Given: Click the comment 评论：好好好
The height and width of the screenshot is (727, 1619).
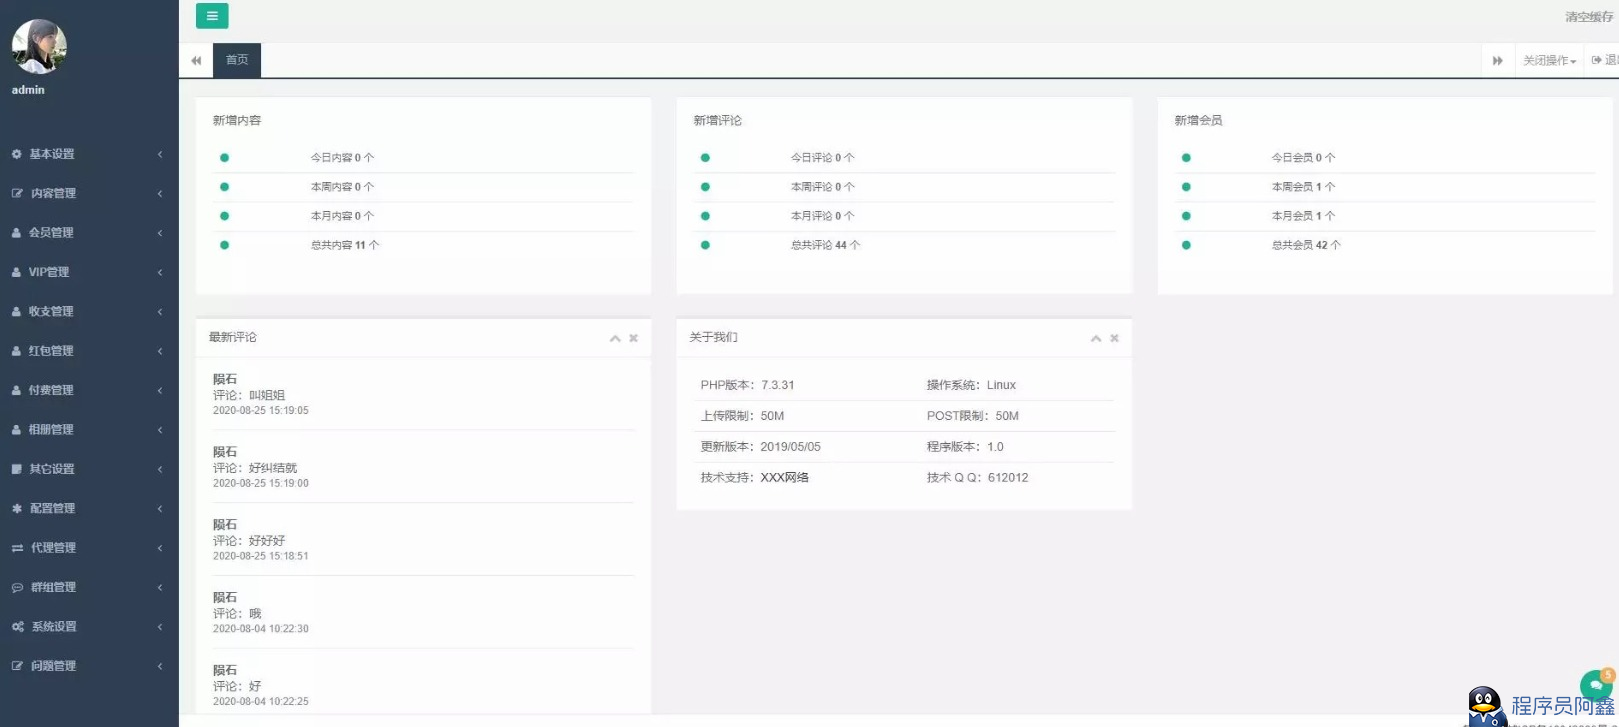Looking at the screenshot, I should point(249,541).
